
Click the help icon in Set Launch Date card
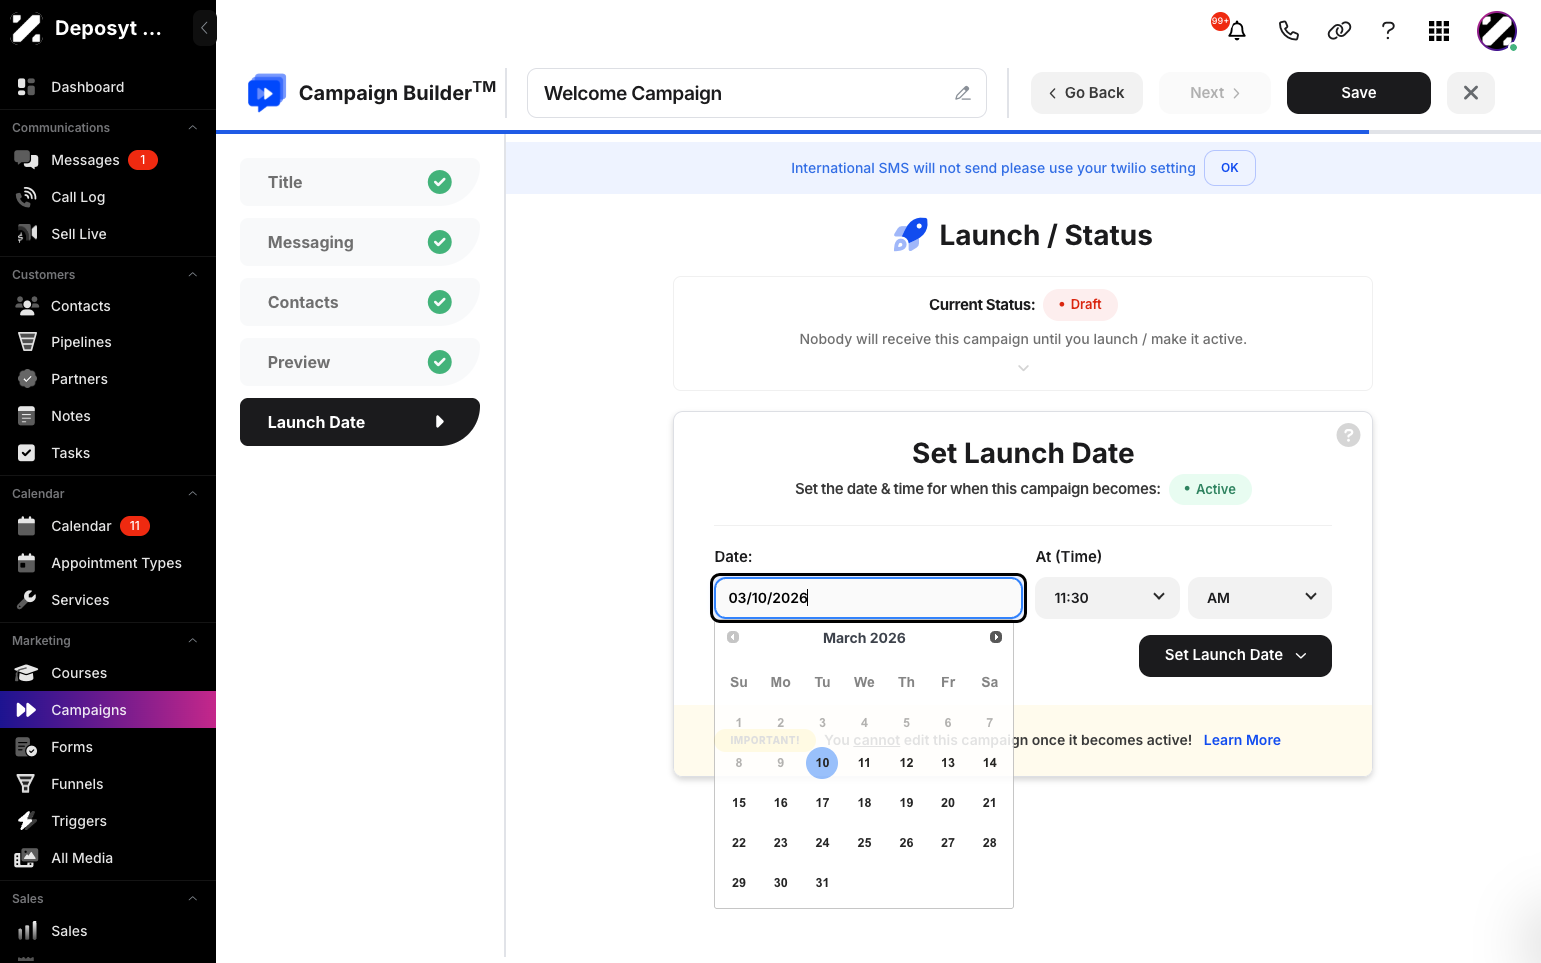(x=1348, y=435)
